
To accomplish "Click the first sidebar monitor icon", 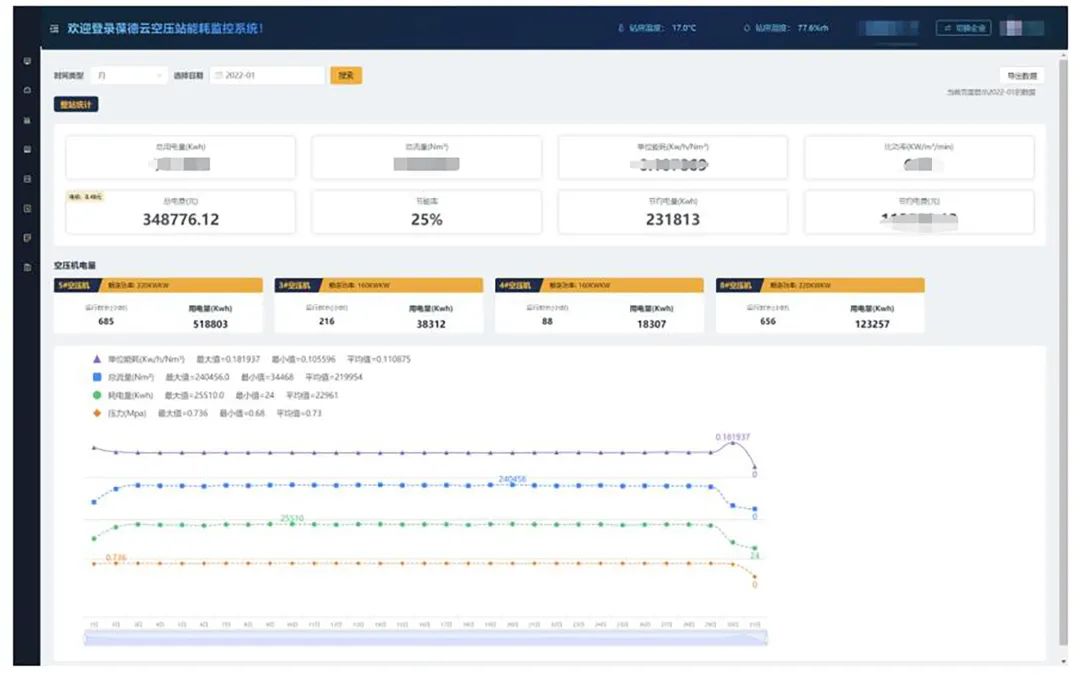I will pyautogui.click(x=27, y=61).
